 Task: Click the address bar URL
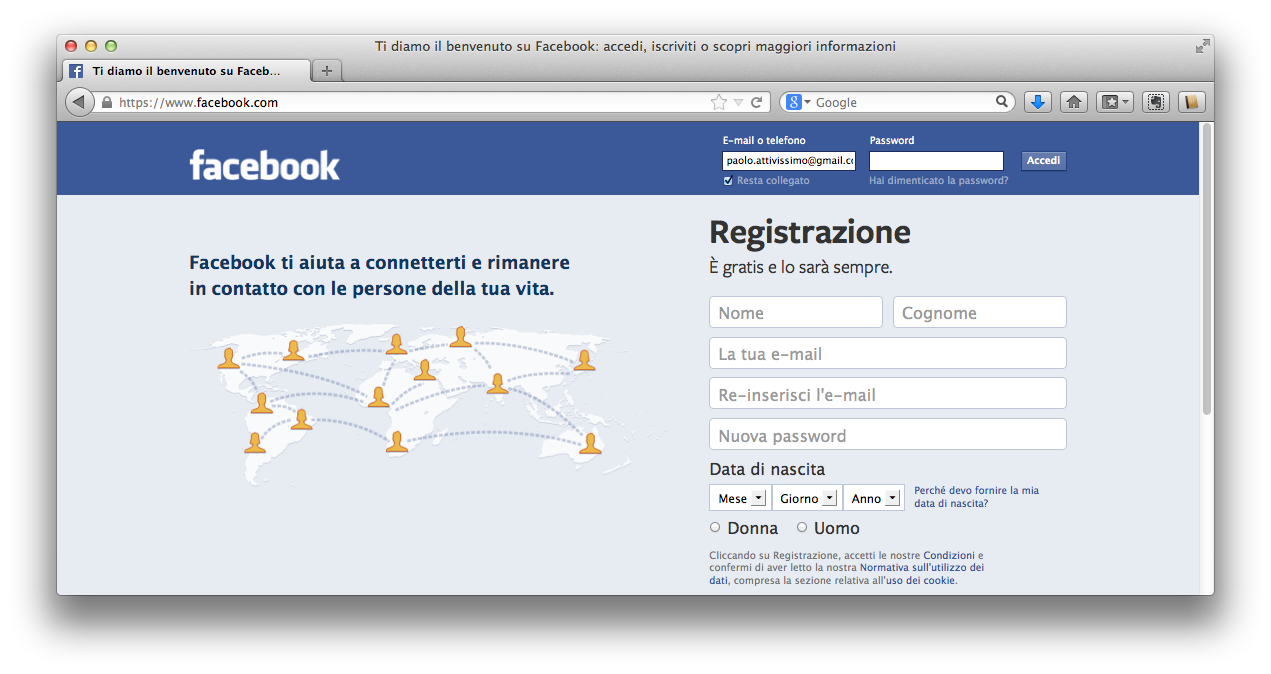pos(199,102)
